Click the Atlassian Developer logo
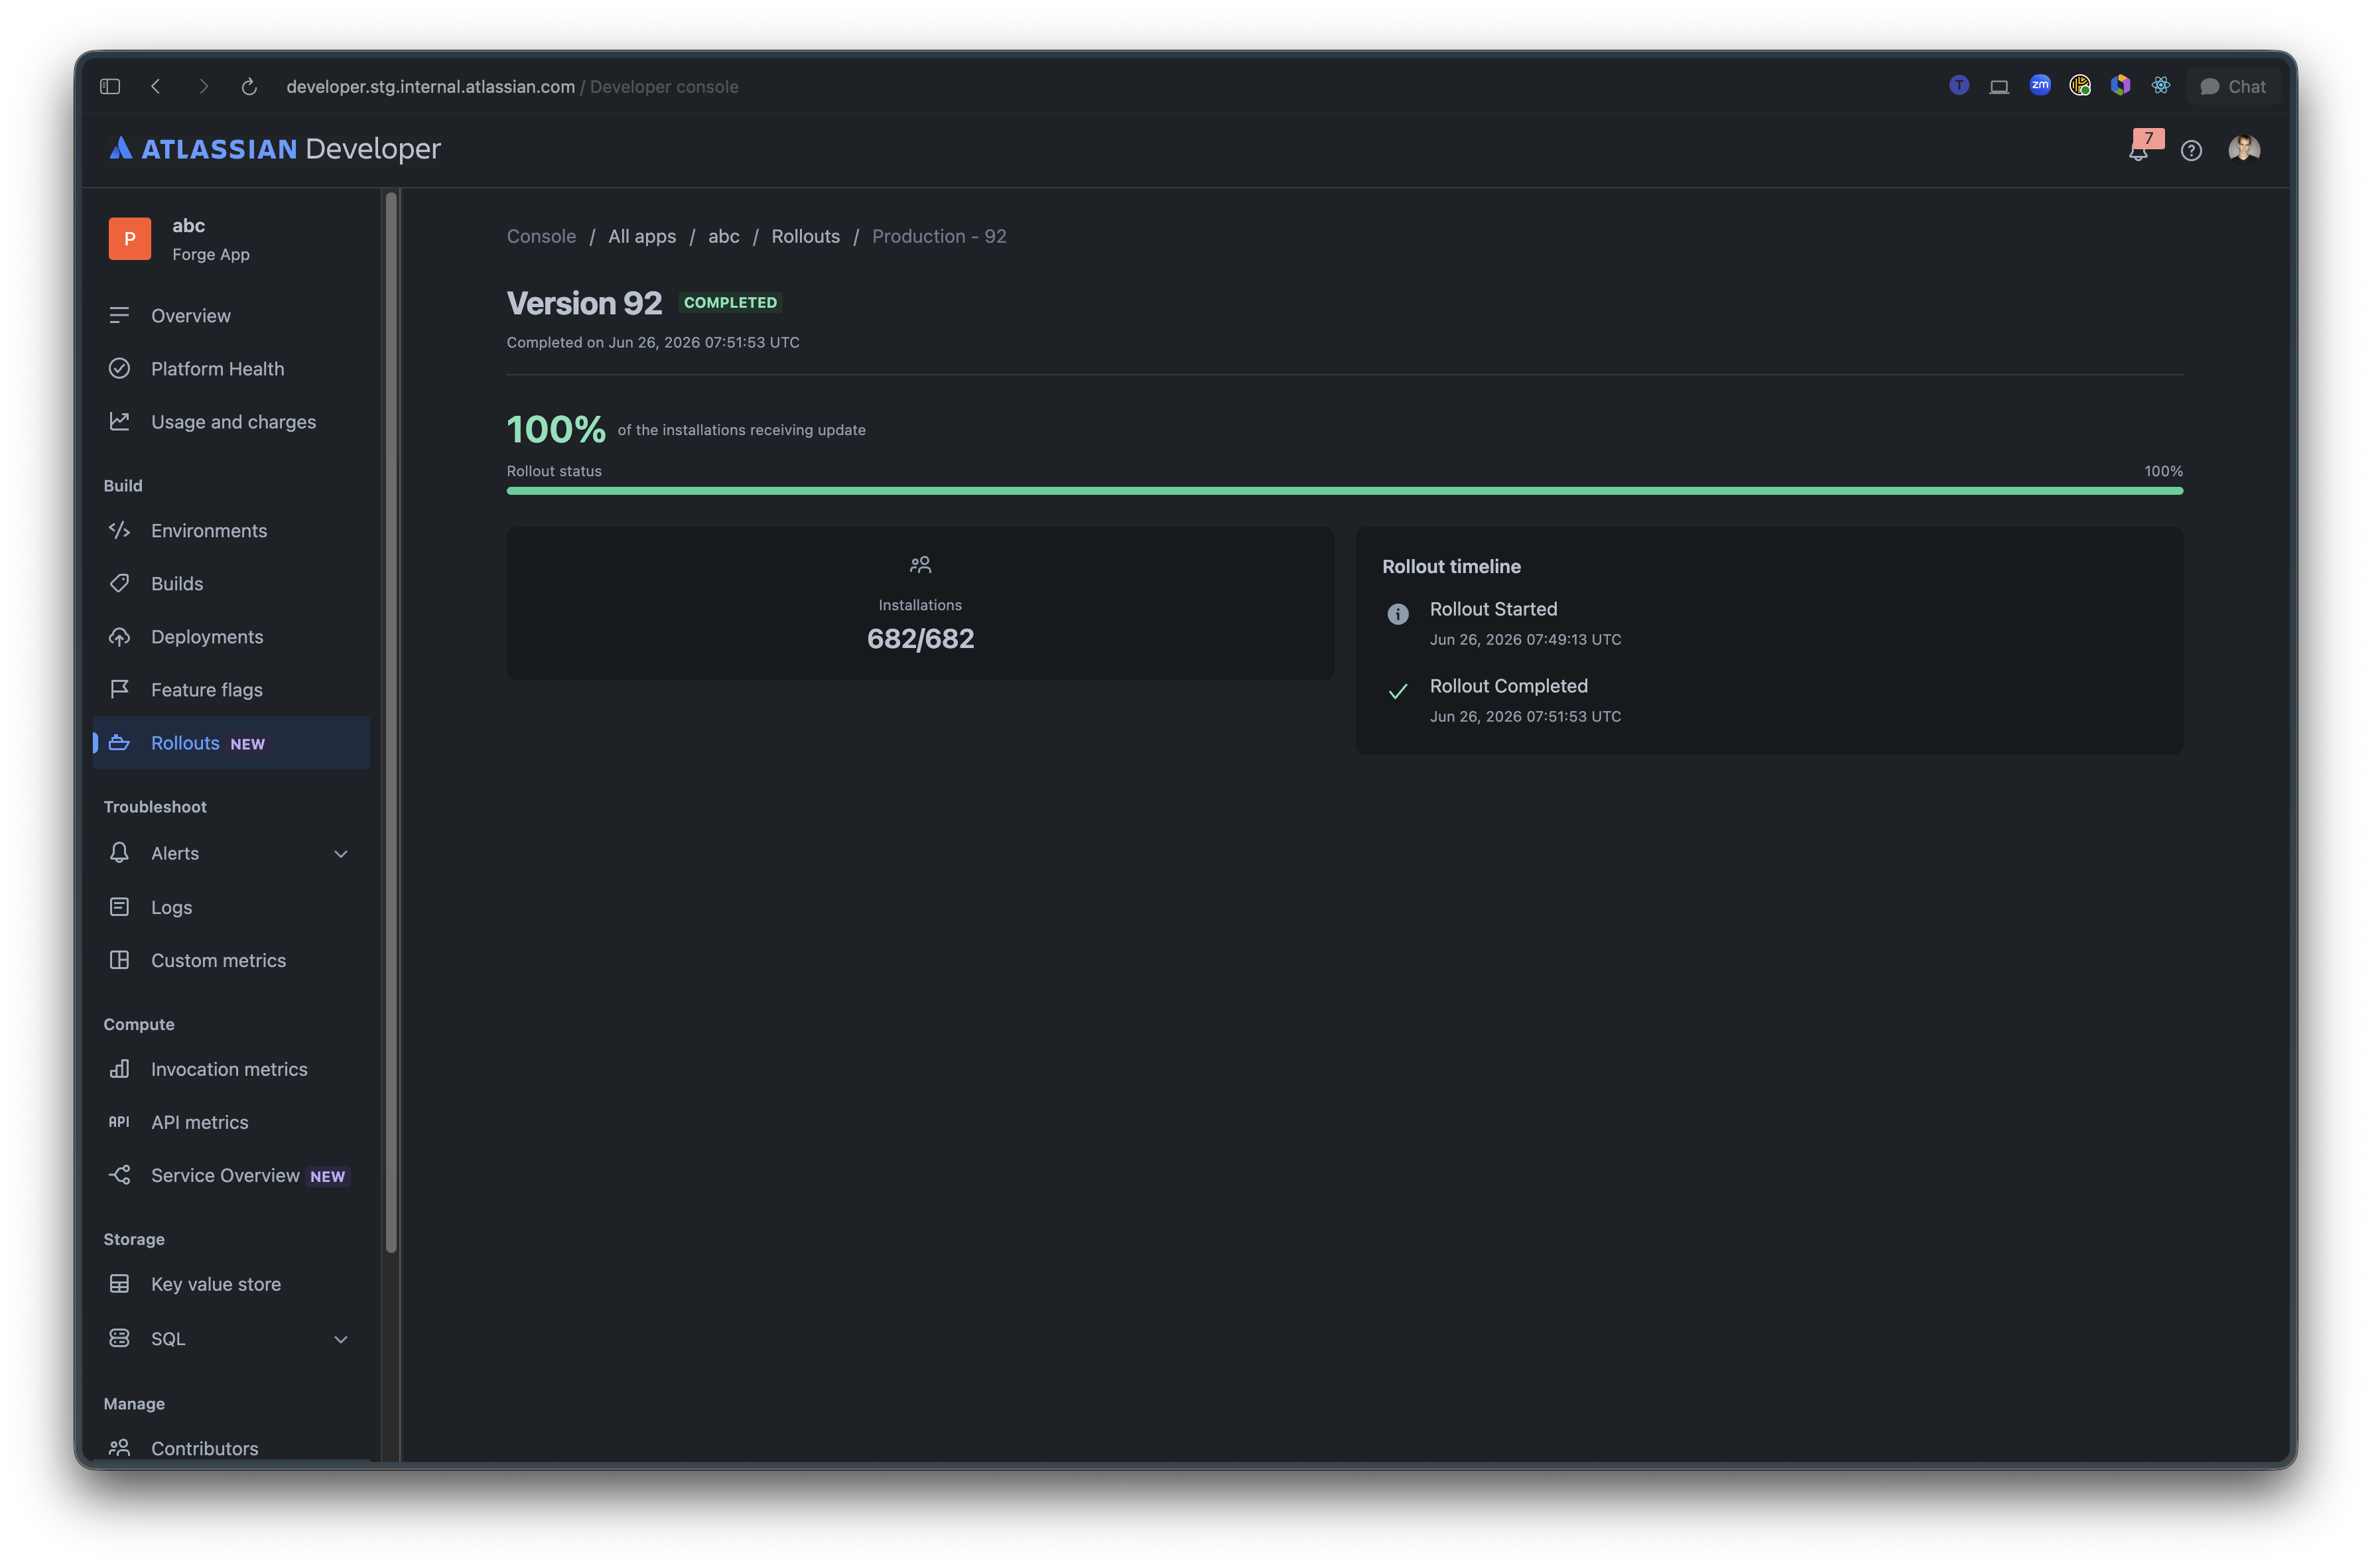The width and height of the screenshot is (2372, 1568). 274,149
